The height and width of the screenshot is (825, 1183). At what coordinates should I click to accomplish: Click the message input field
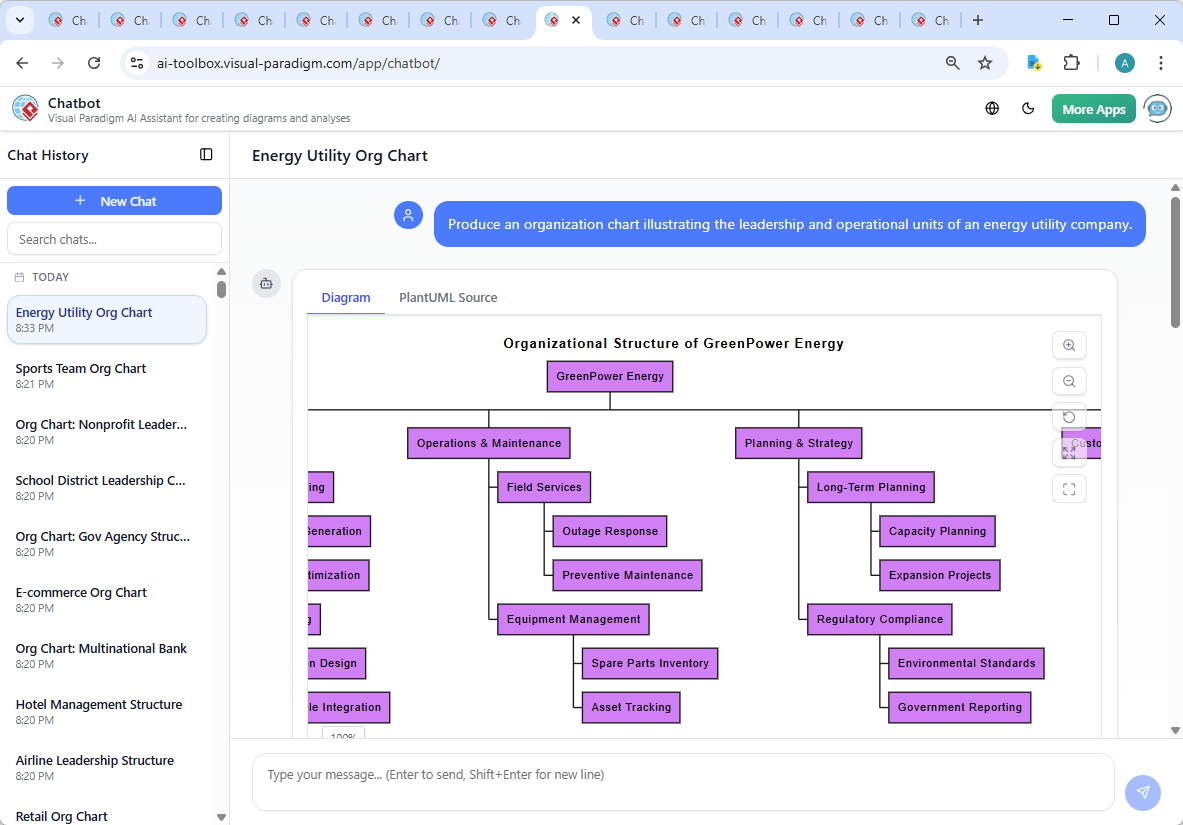pyautogui.click(x=683, y=781)
